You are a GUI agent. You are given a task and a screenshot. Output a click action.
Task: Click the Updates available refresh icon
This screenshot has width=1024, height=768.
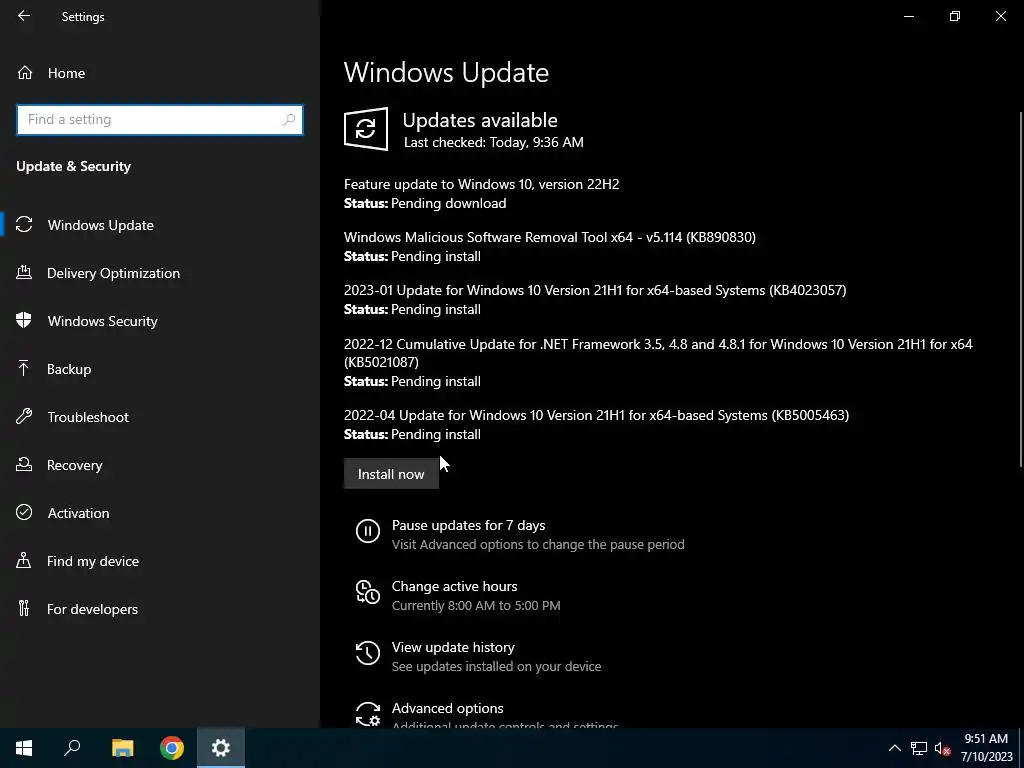(x=366, y=129)
